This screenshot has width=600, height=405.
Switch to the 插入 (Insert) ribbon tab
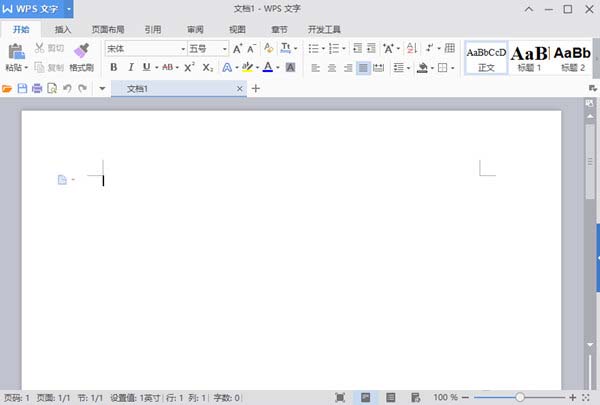[63, 30]
